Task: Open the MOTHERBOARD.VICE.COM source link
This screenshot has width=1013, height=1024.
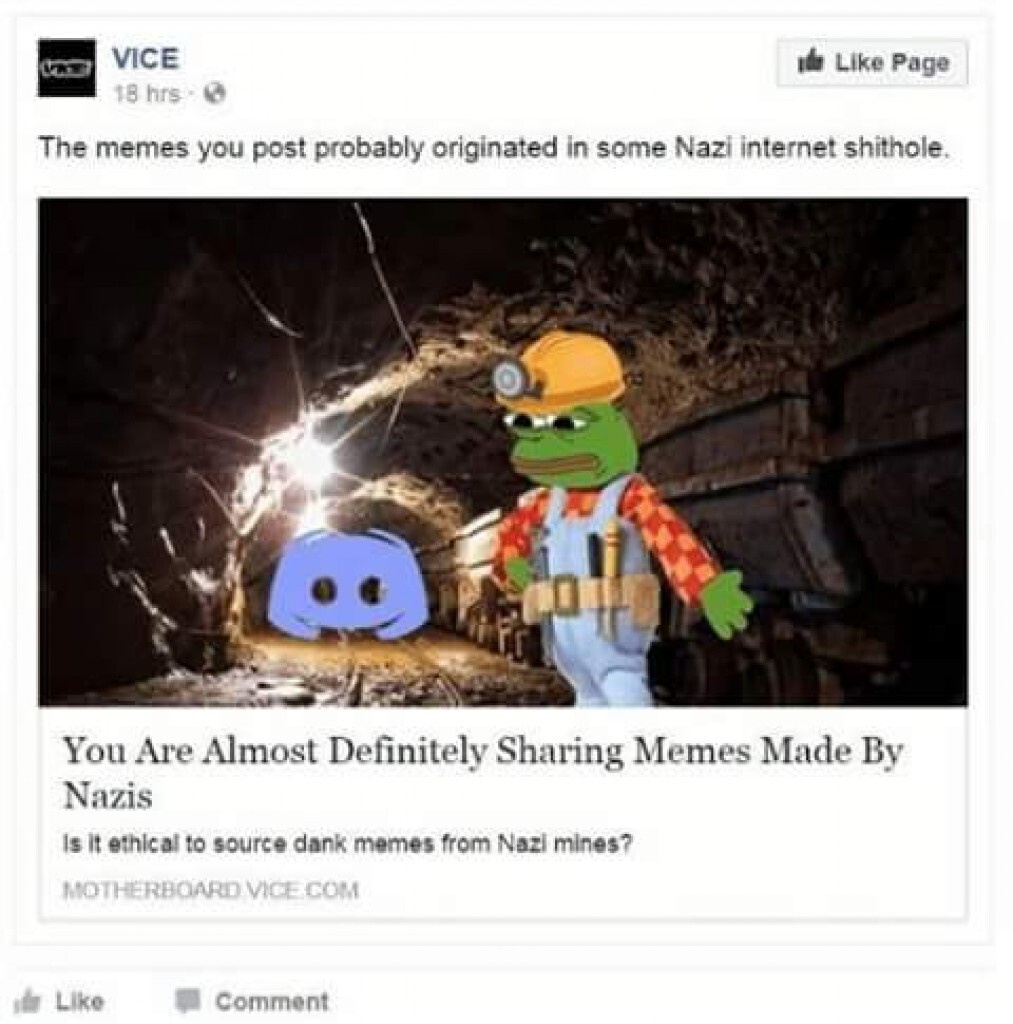Action: (211, 890)
